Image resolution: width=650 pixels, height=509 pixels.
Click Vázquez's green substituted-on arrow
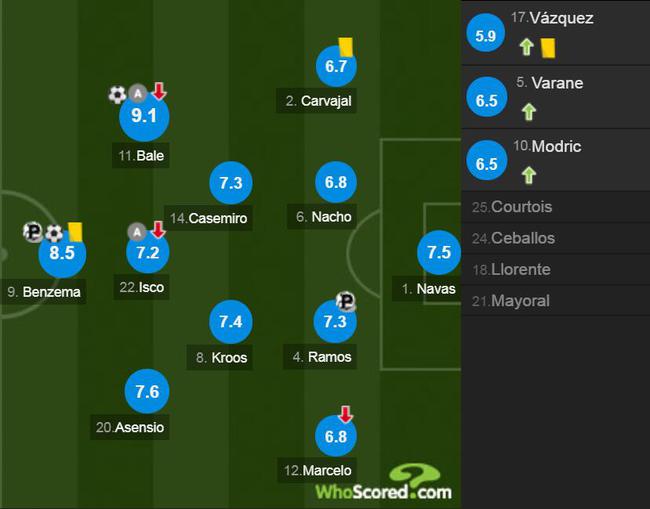527,47
